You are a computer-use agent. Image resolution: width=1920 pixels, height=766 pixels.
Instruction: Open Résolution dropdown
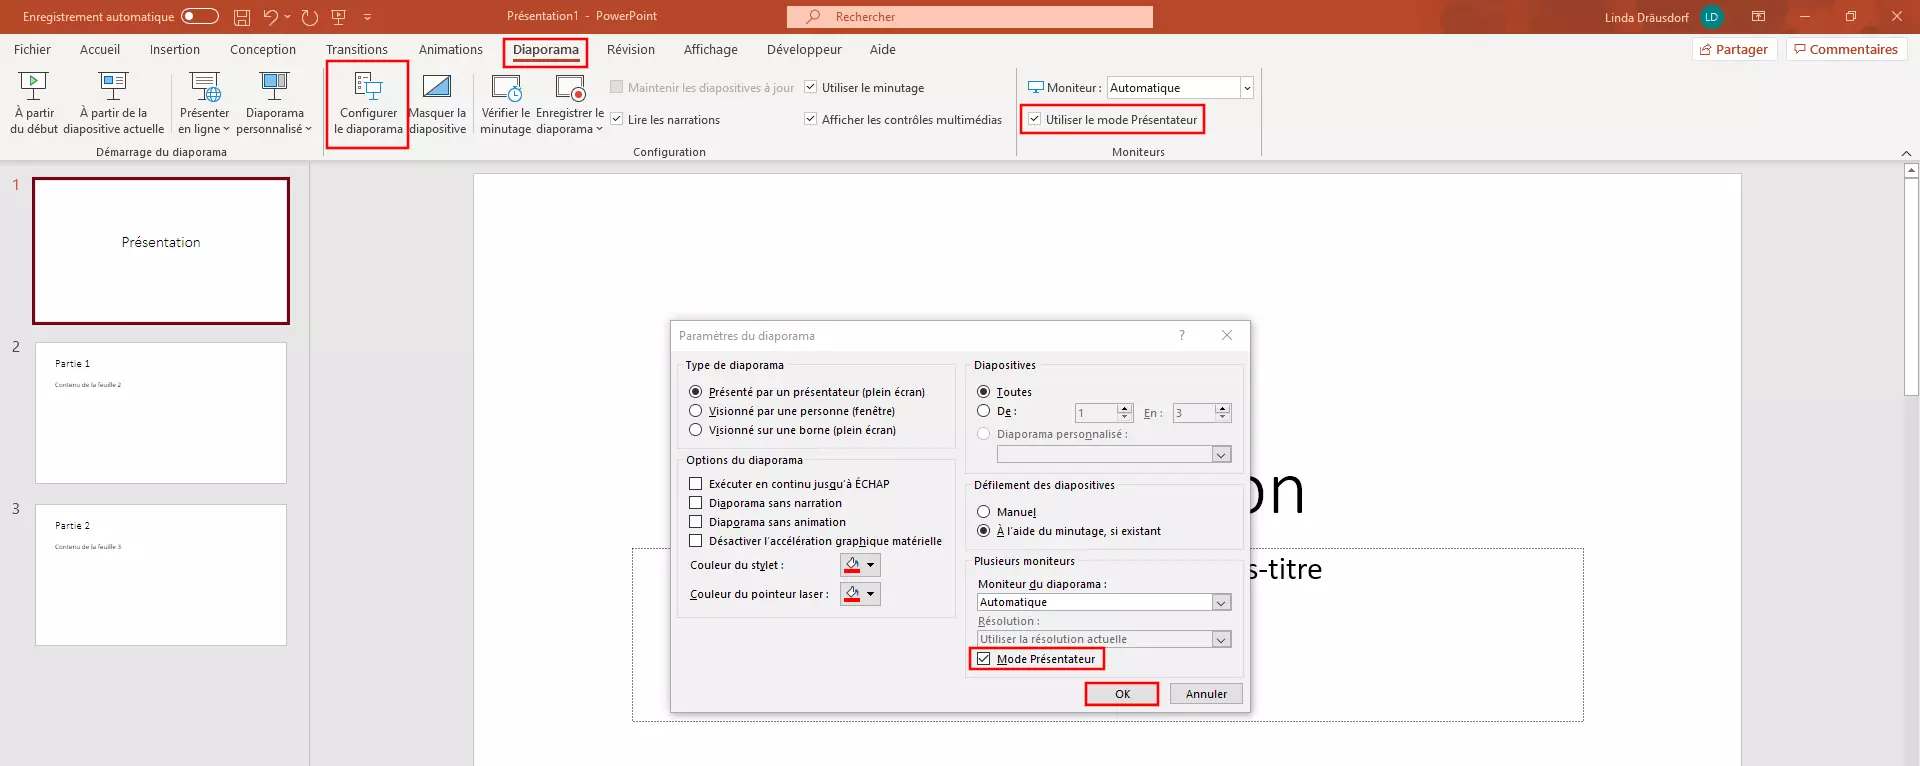click(x=1220, y=639)
